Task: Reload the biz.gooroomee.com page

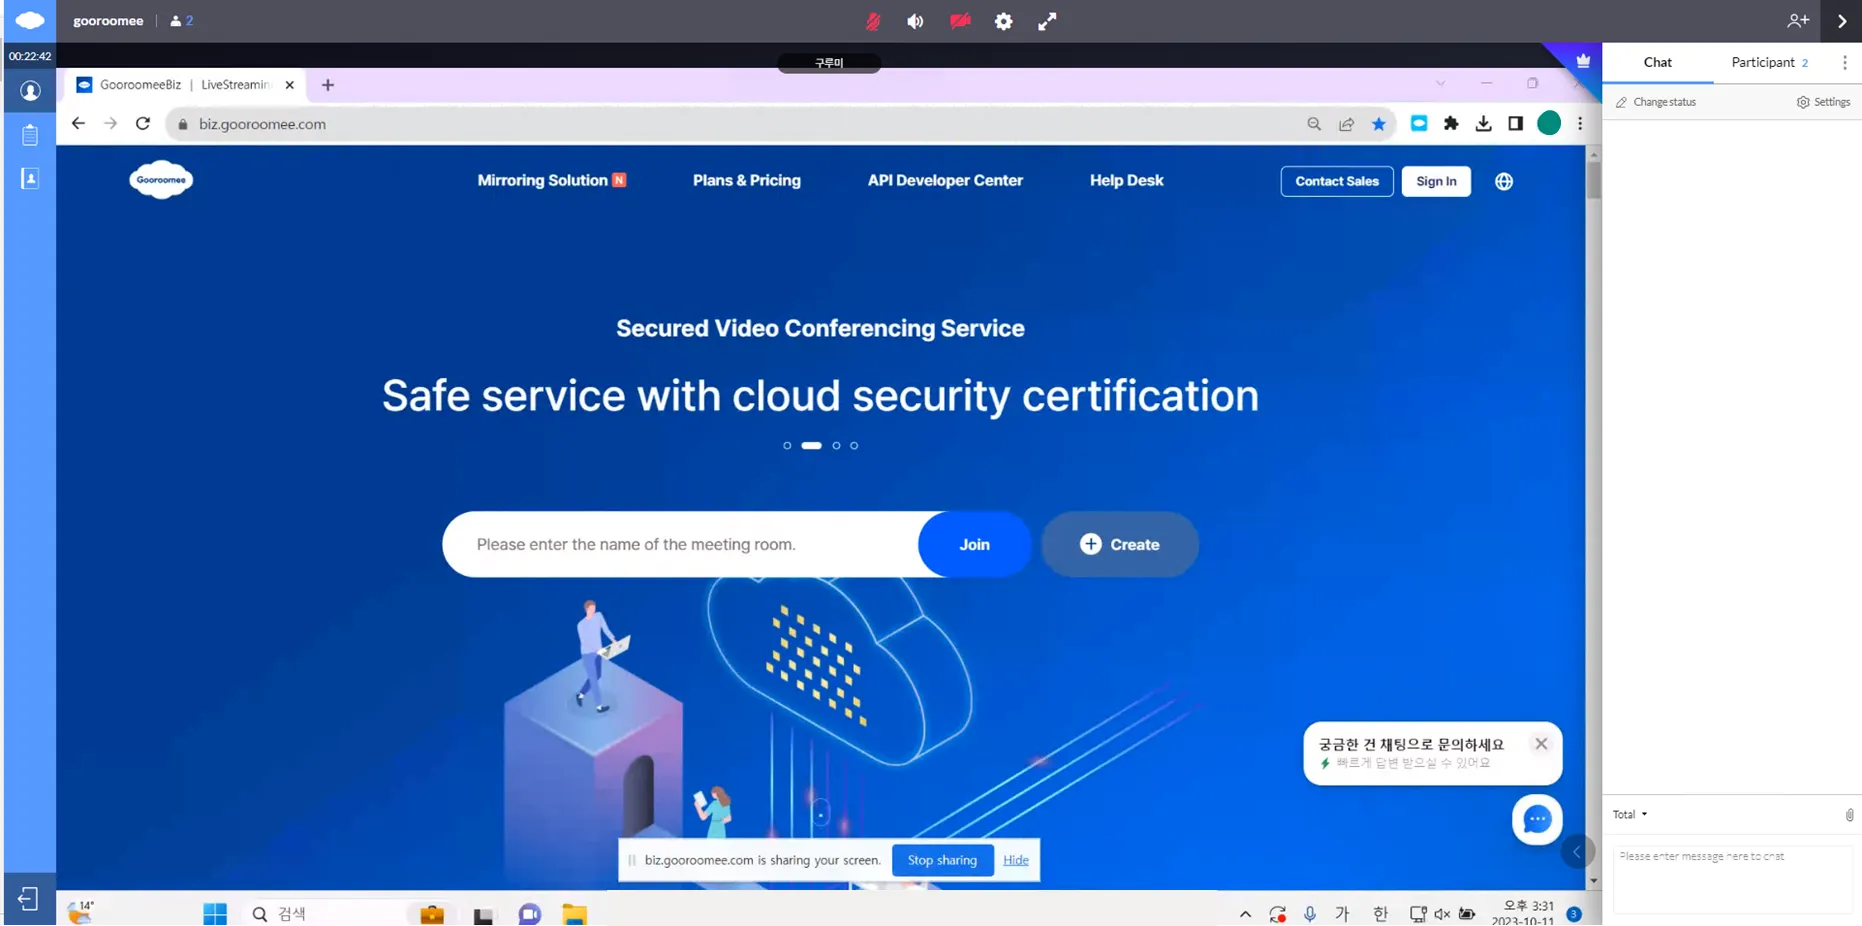Action: (x=143, y=124)
